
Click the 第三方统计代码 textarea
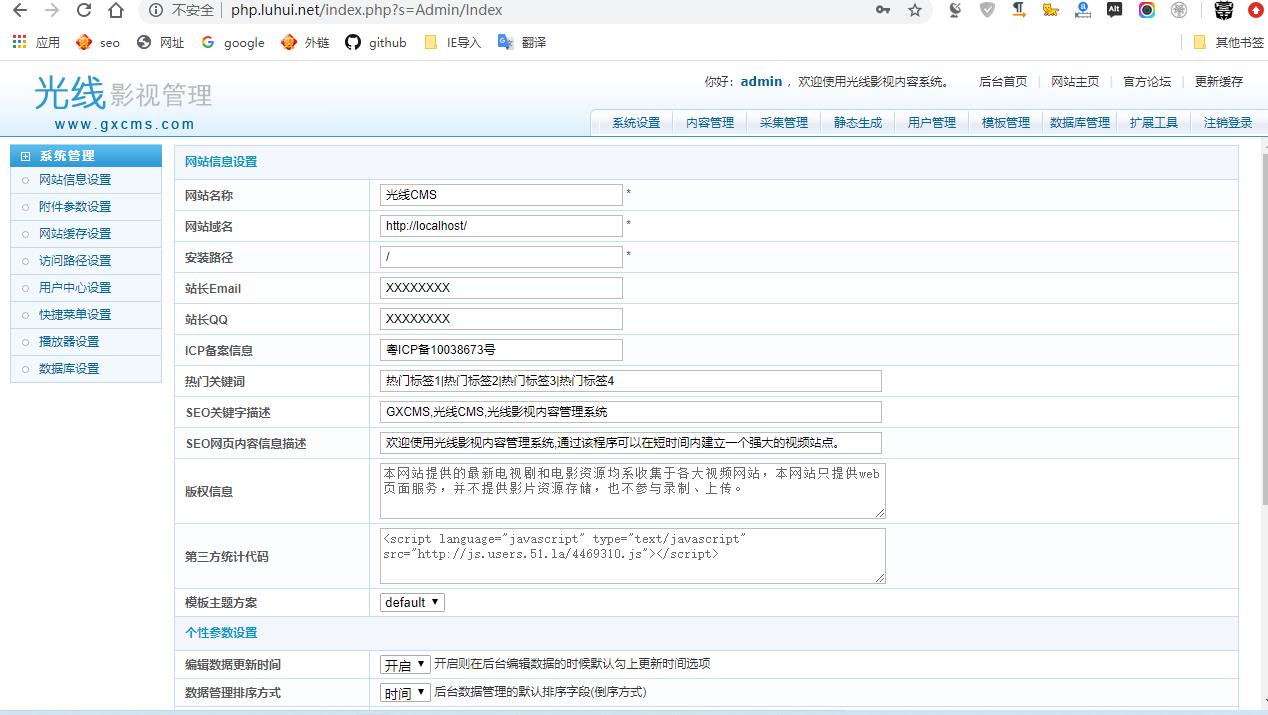click(x=633, y=556)
